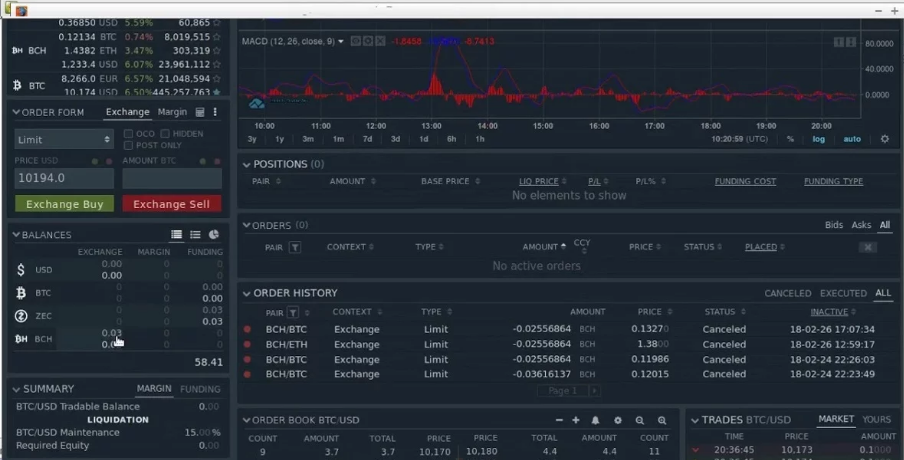Show only EXECUTED order history

tap(843, 293)
